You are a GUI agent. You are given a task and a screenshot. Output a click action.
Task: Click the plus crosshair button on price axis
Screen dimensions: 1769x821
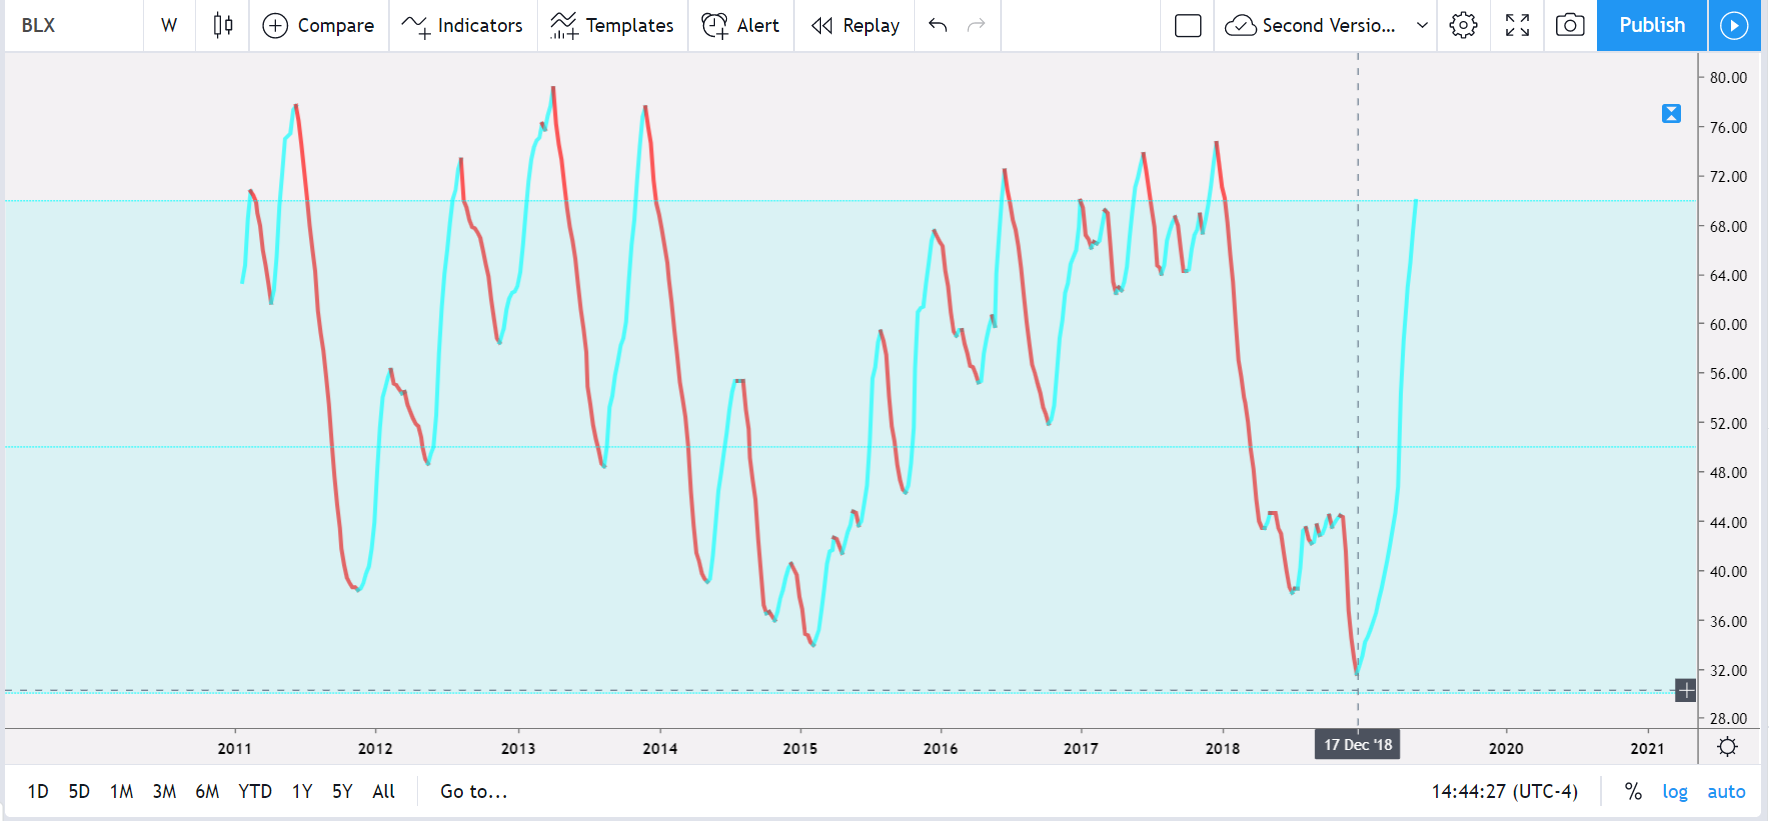(x=1685, y=690)
